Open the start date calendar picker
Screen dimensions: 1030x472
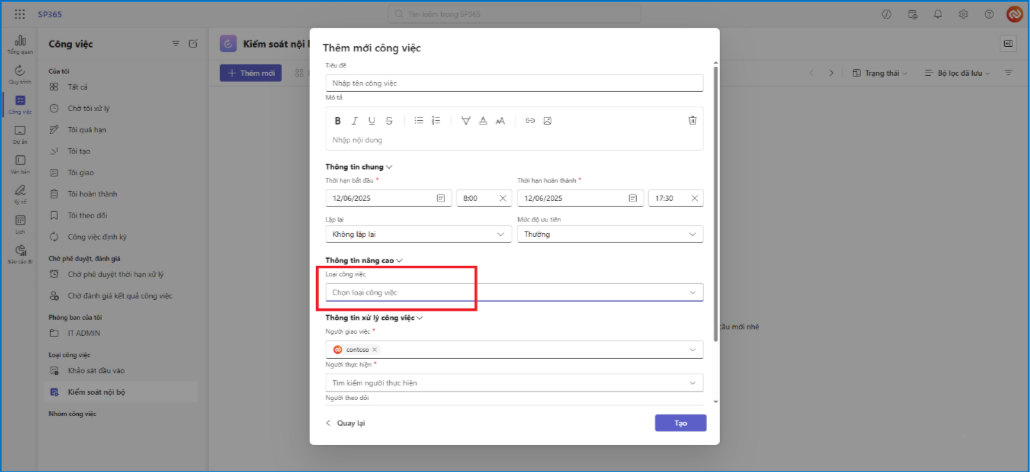(440, 199)
